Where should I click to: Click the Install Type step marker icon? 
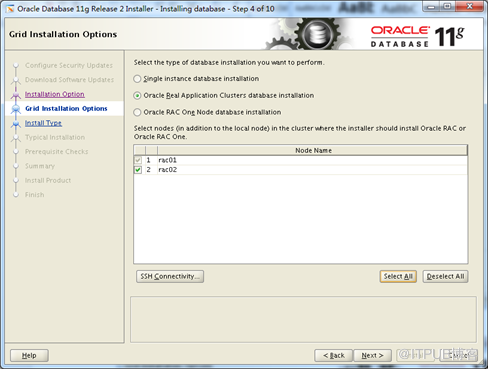click(16, 124)
